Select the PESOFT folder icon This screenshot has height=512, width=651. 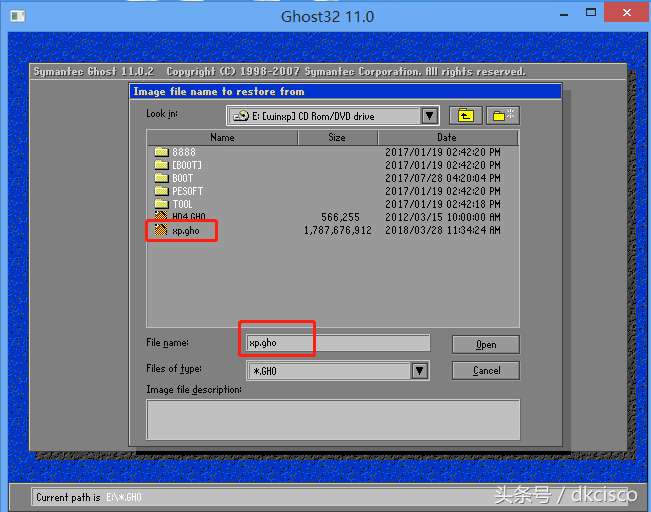click(x=162, y=191)
